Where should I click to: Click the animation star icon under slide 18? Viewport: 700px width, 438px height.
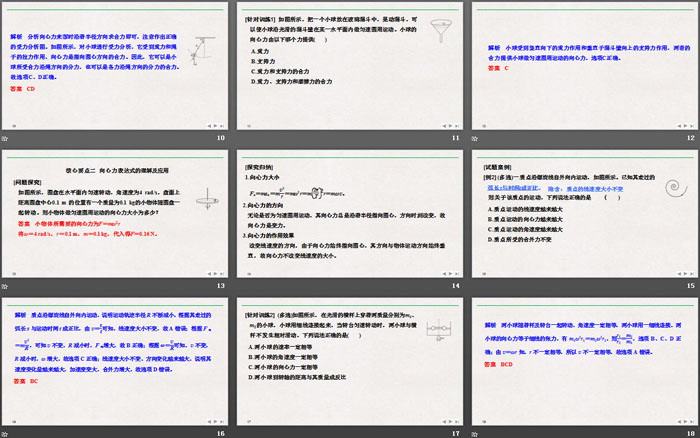[475, 434]
